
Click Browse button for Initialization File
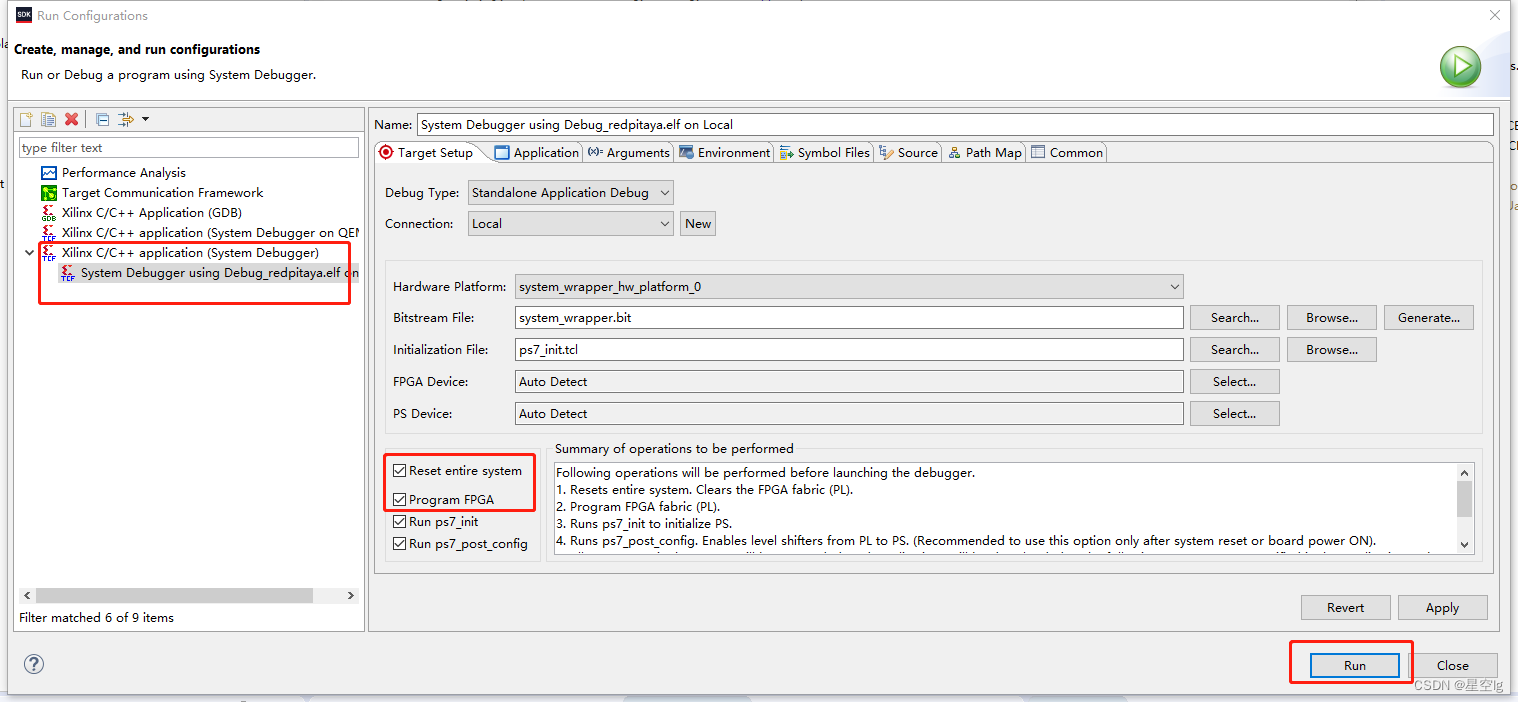(x=1332, y=349)
